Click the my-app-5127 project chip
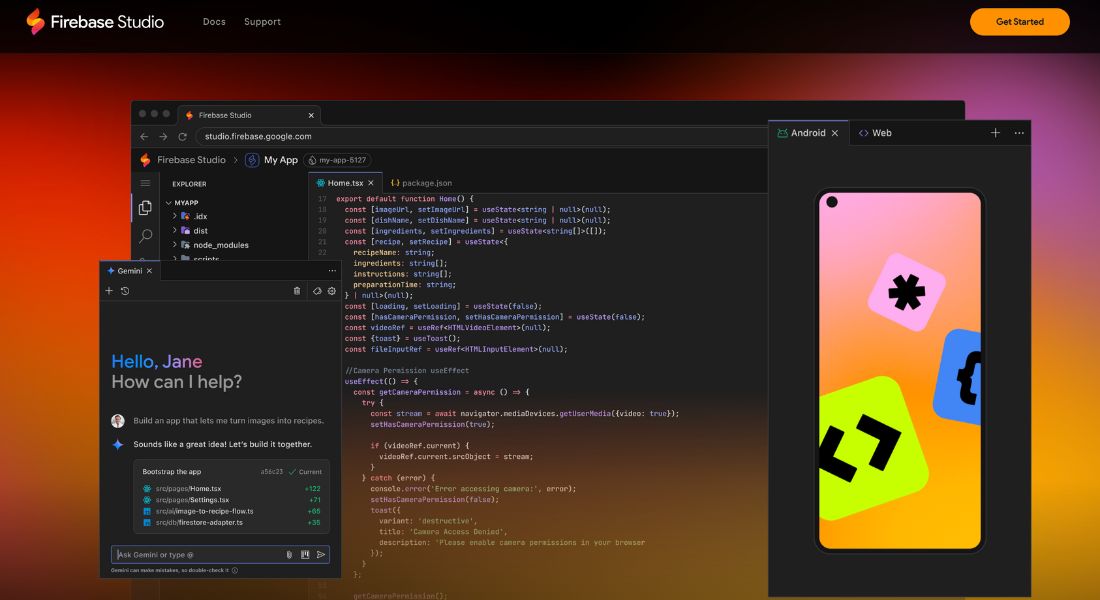The height and width of the screenshot is (600, 1100). click(337, 160)
